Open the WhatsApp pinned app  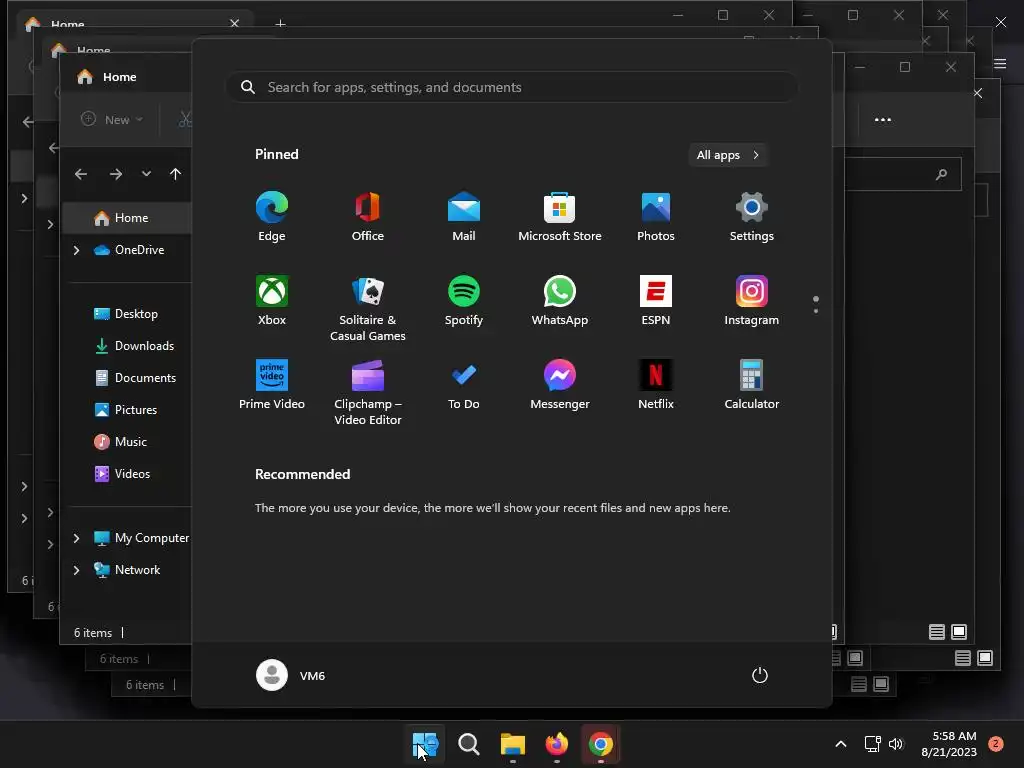[x=560, y=301]
